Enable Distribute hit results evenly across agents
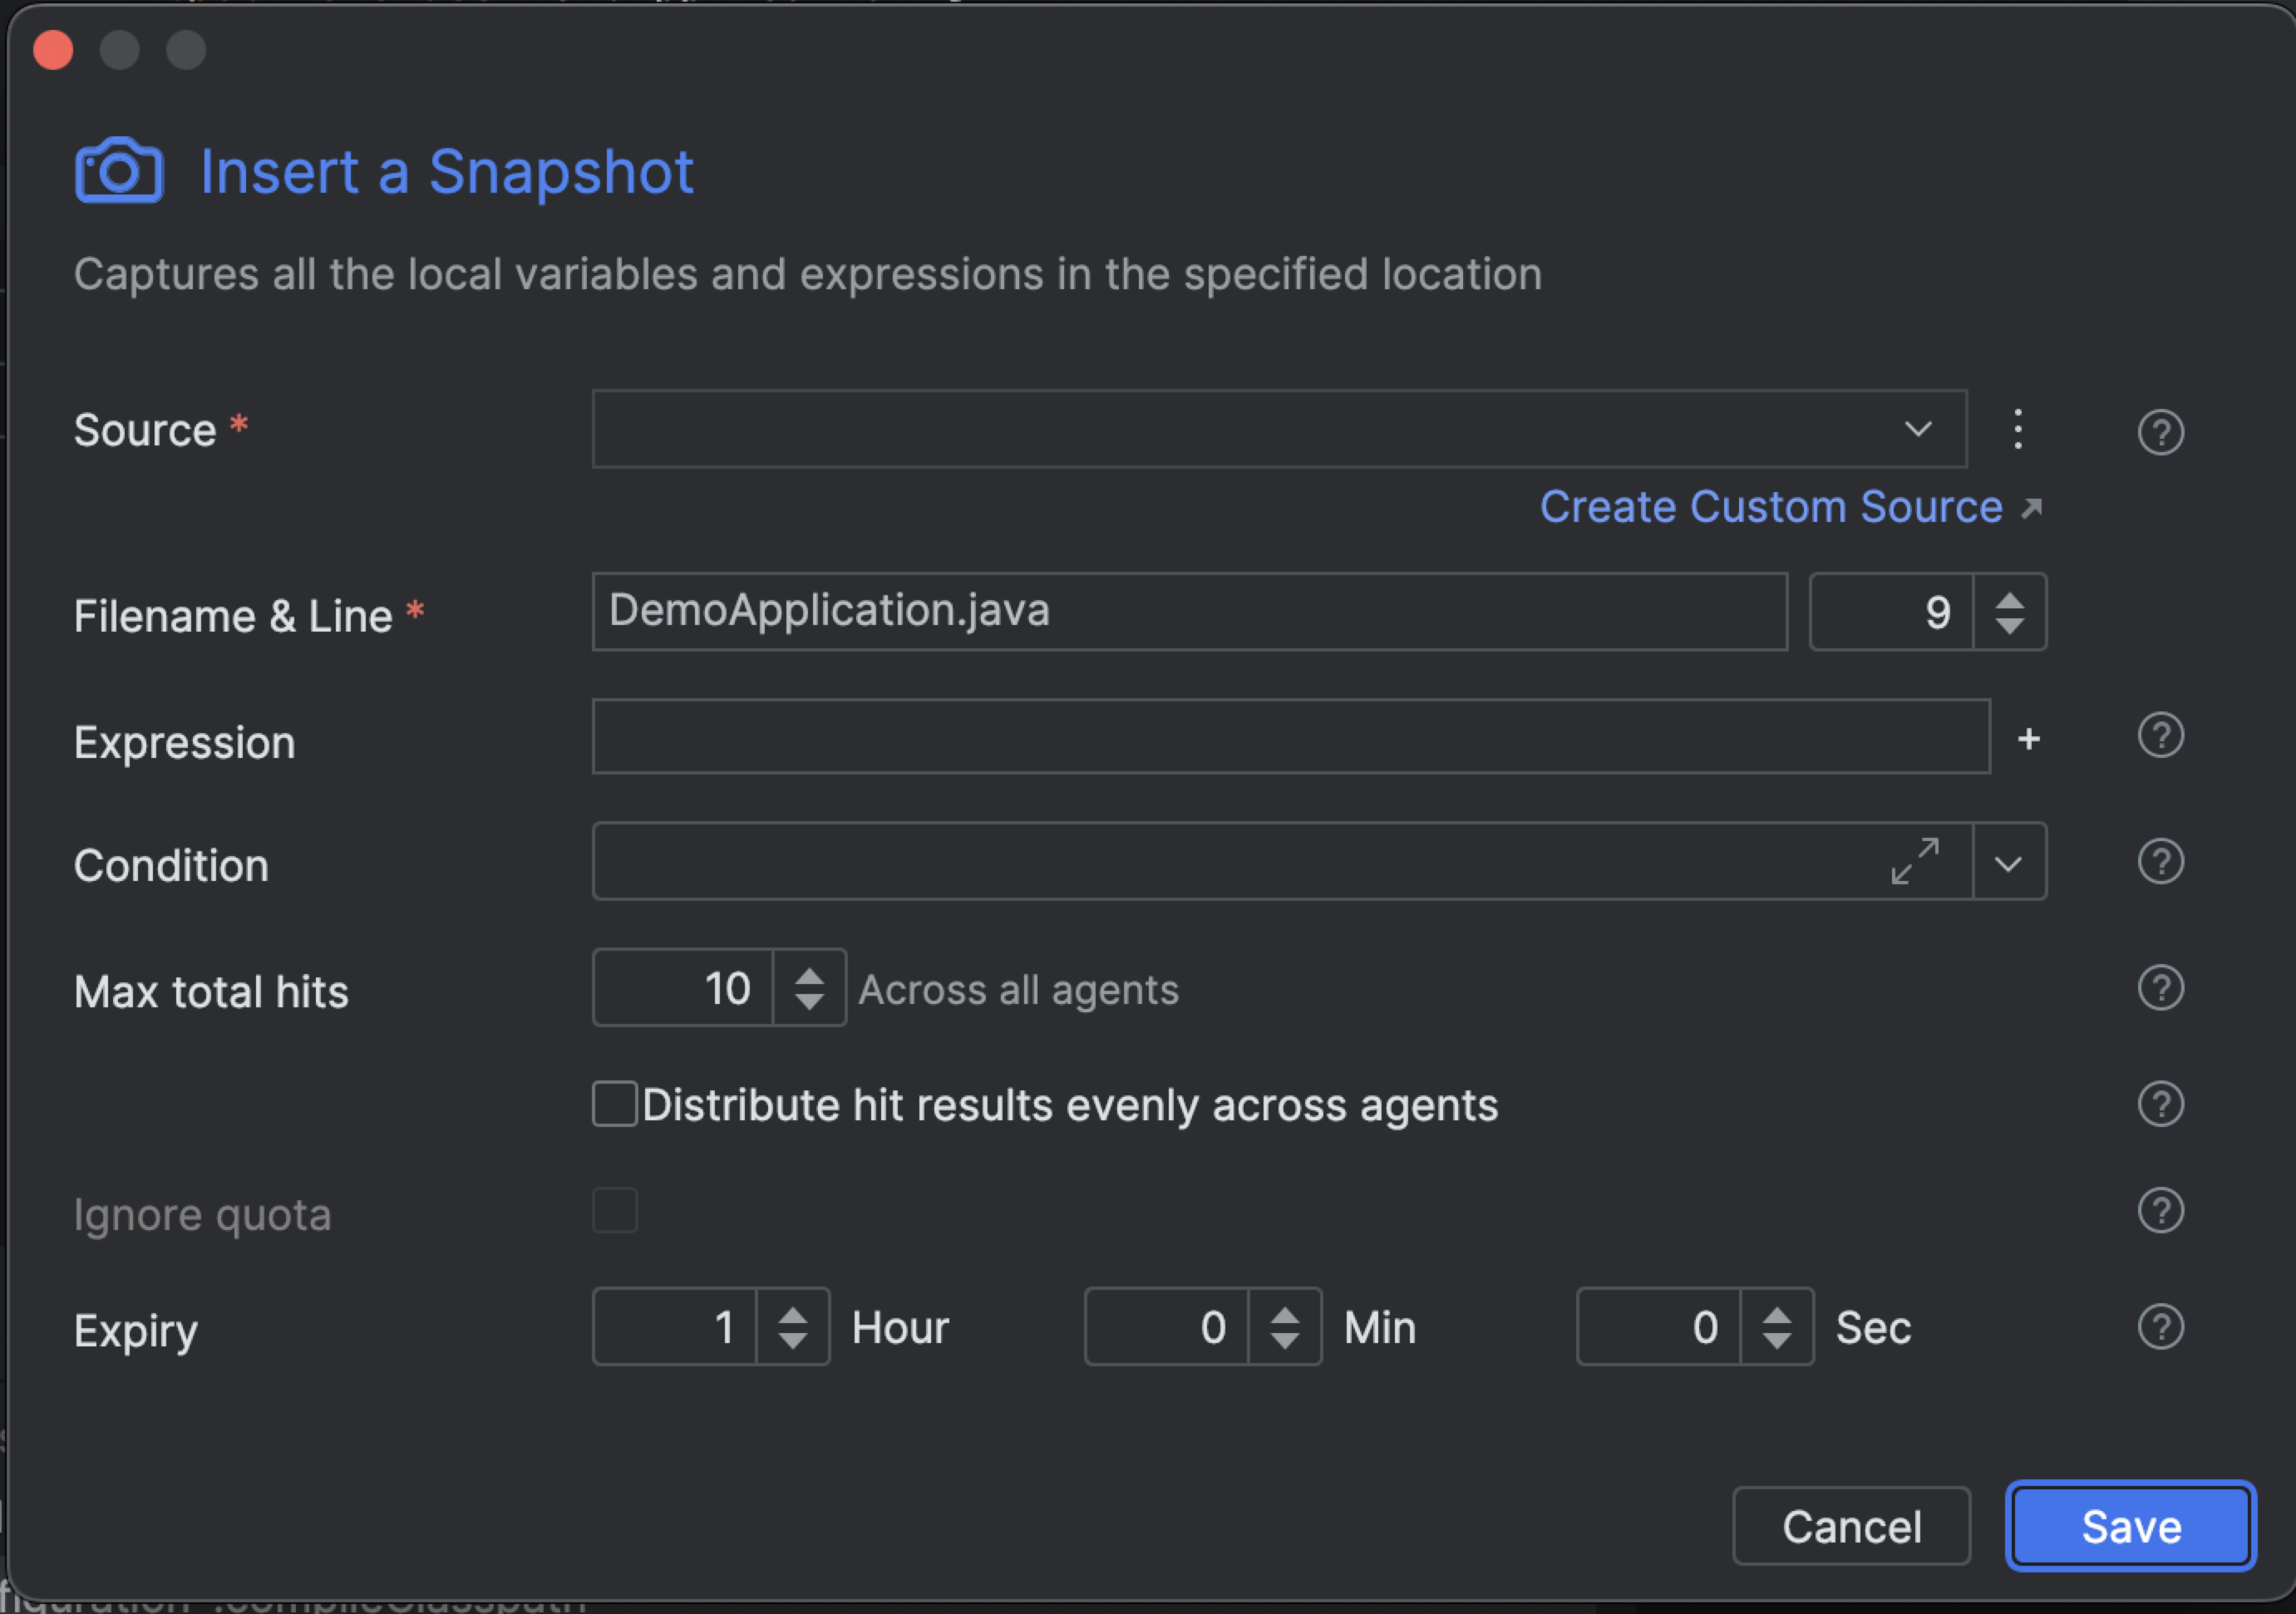Viewport: 2296px width, 1614px height. pyautogui.click(x=614, y=1104)
